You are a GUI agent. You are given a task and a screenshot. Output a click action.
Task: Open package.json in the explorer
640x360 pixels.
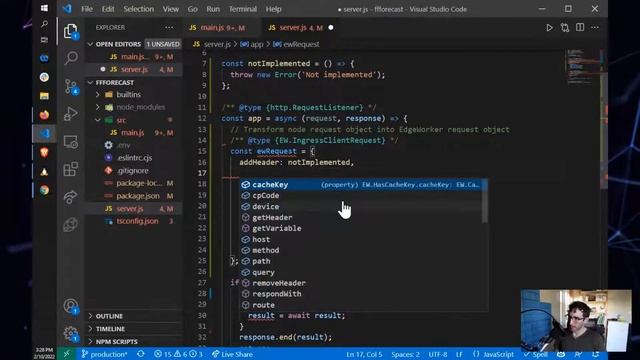pos(133,196)
